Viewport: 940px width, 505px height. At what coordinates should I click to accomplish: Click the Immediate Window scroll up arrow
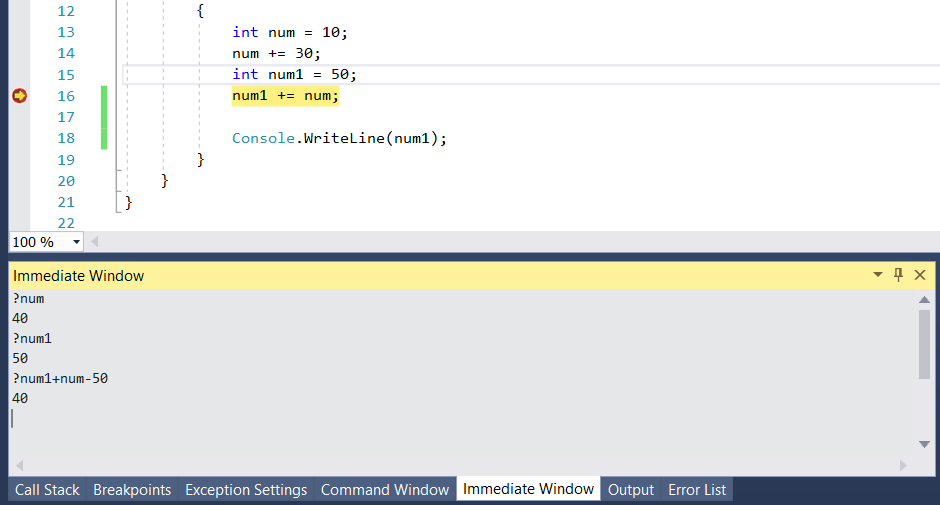coord(924,299)
